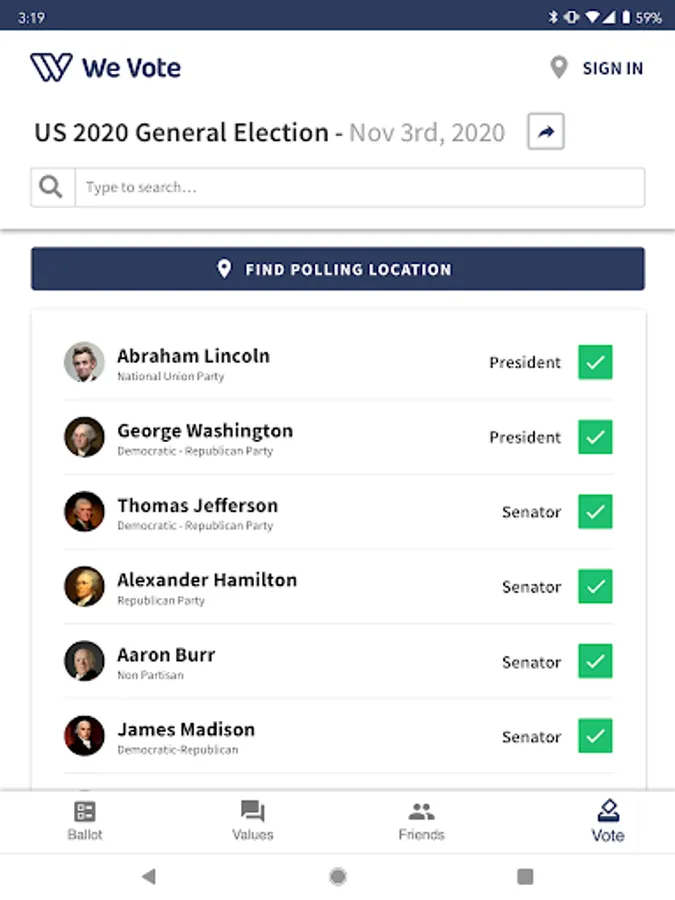Click the location pin next to Sign In
The image size is (675, 900).
pyautogui.click(x=559, y=68)
